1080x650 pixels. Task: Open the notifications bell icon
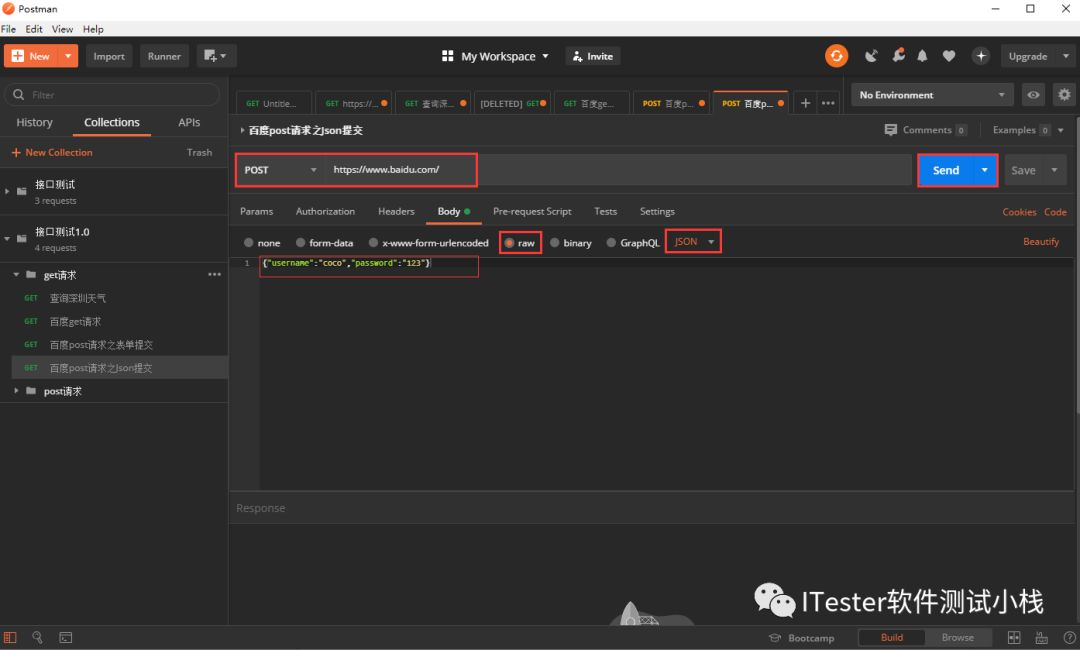922,56
